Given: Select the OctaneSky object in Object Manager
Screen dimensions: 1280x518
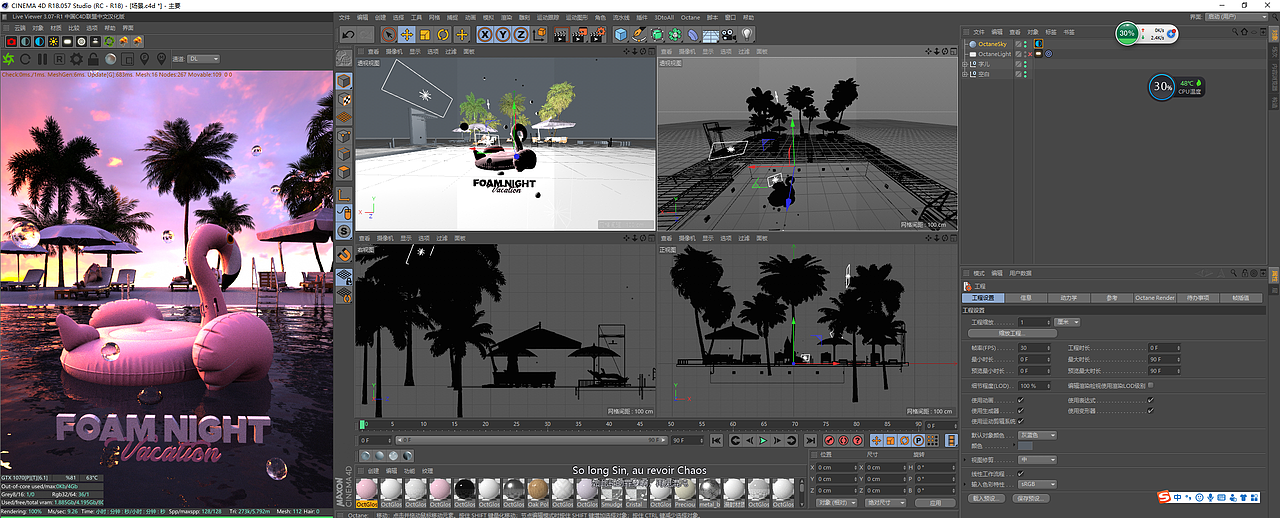Looking at the screenshot, I should (x=993, y=44).
